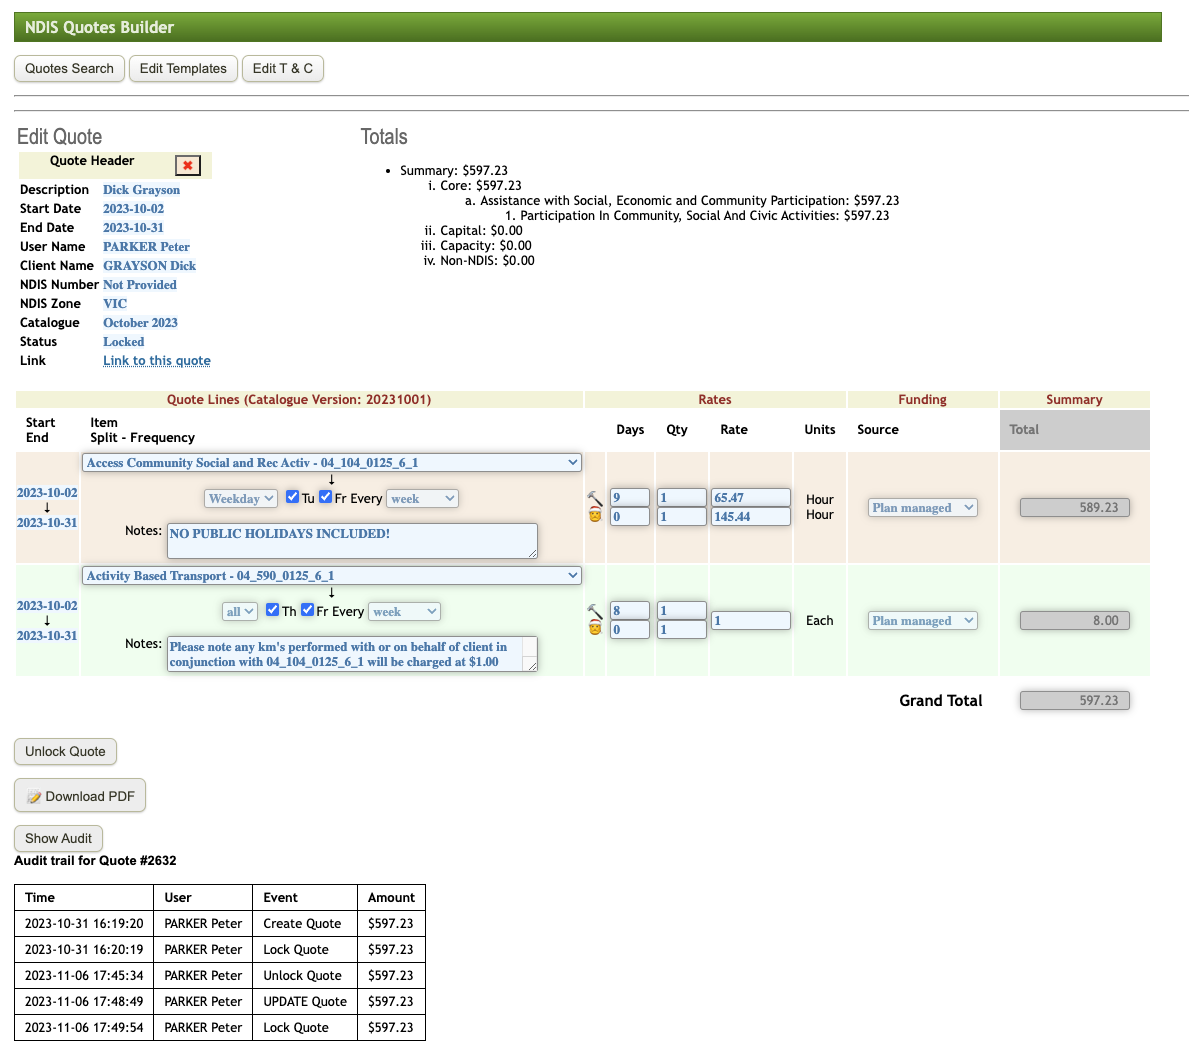Click hammer icon in Activity Based Transport row
The image size is (1189, 1063).
[x=595, y=611]
